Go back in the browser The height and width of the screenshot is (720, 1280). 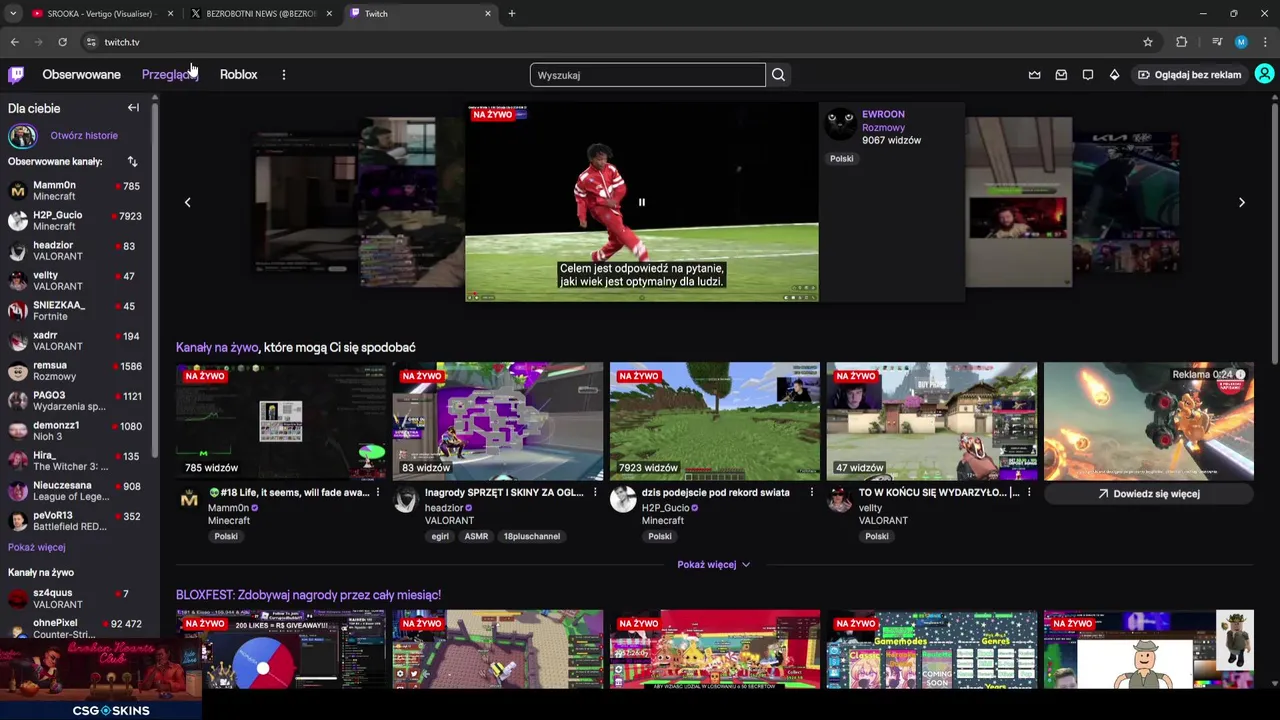click(14, 42)
